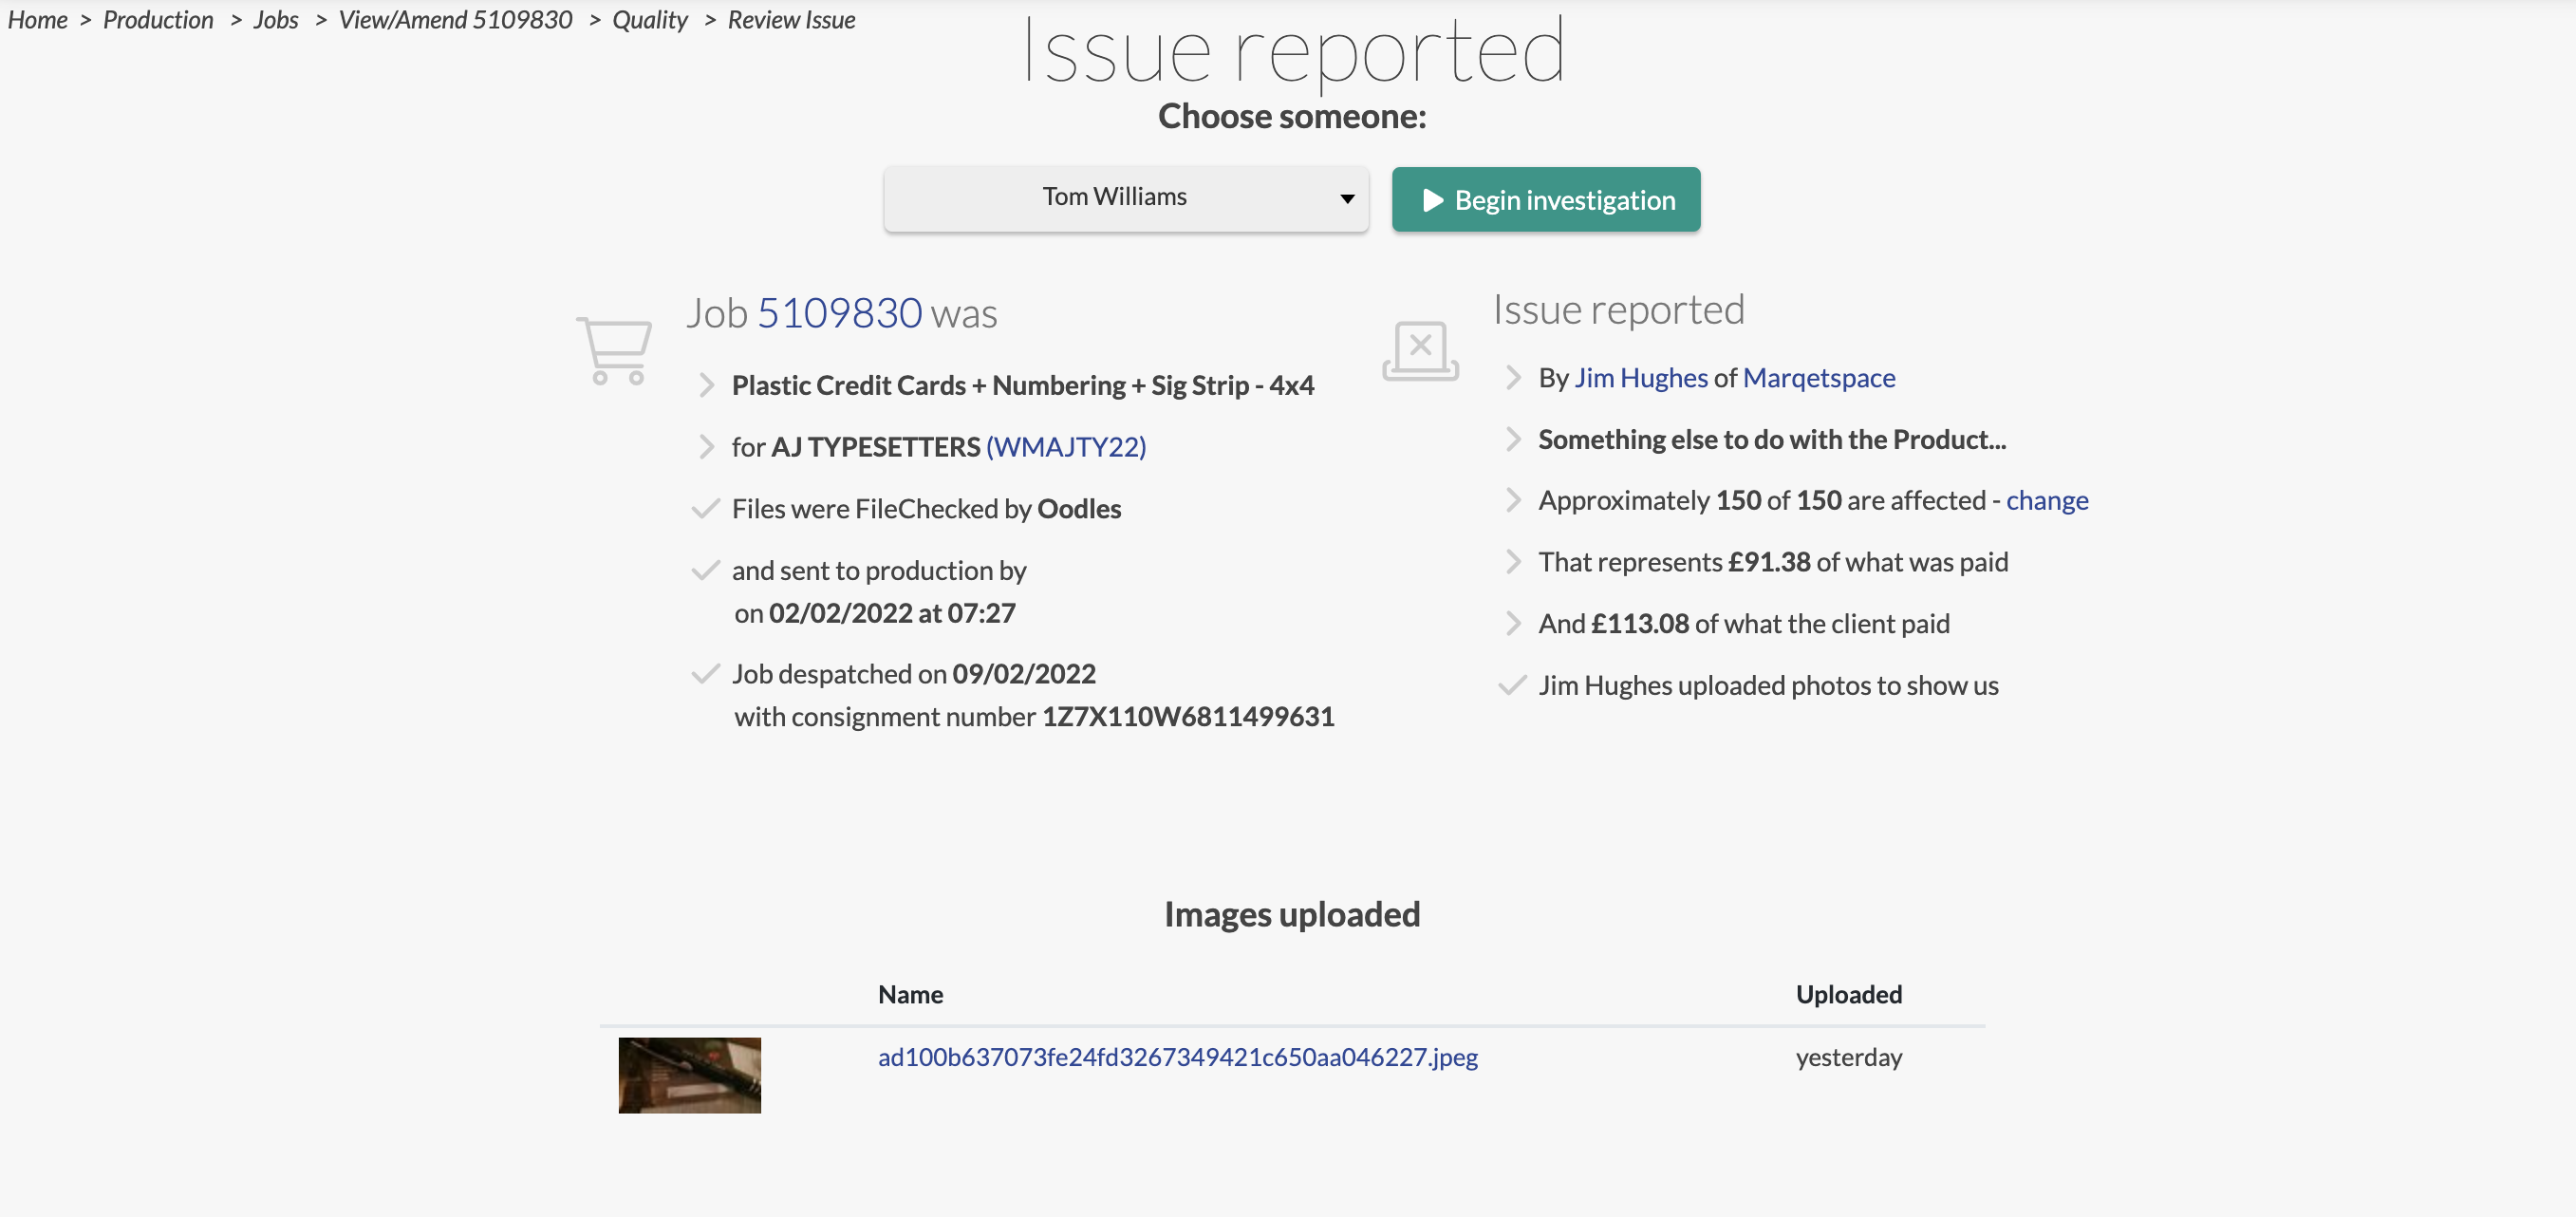This screenshot has width=2576, height=1217.
Task: Click play icon in Begin investigation button
Action: tap(1432, 200)
